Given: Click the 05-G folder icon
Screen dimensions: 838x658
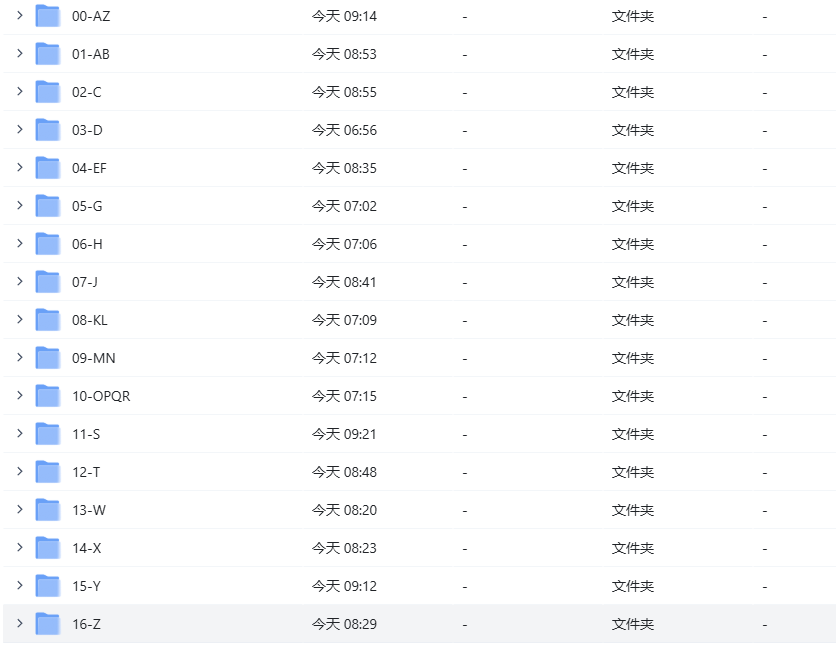Looking at the screenshot, I should (48, 206).
